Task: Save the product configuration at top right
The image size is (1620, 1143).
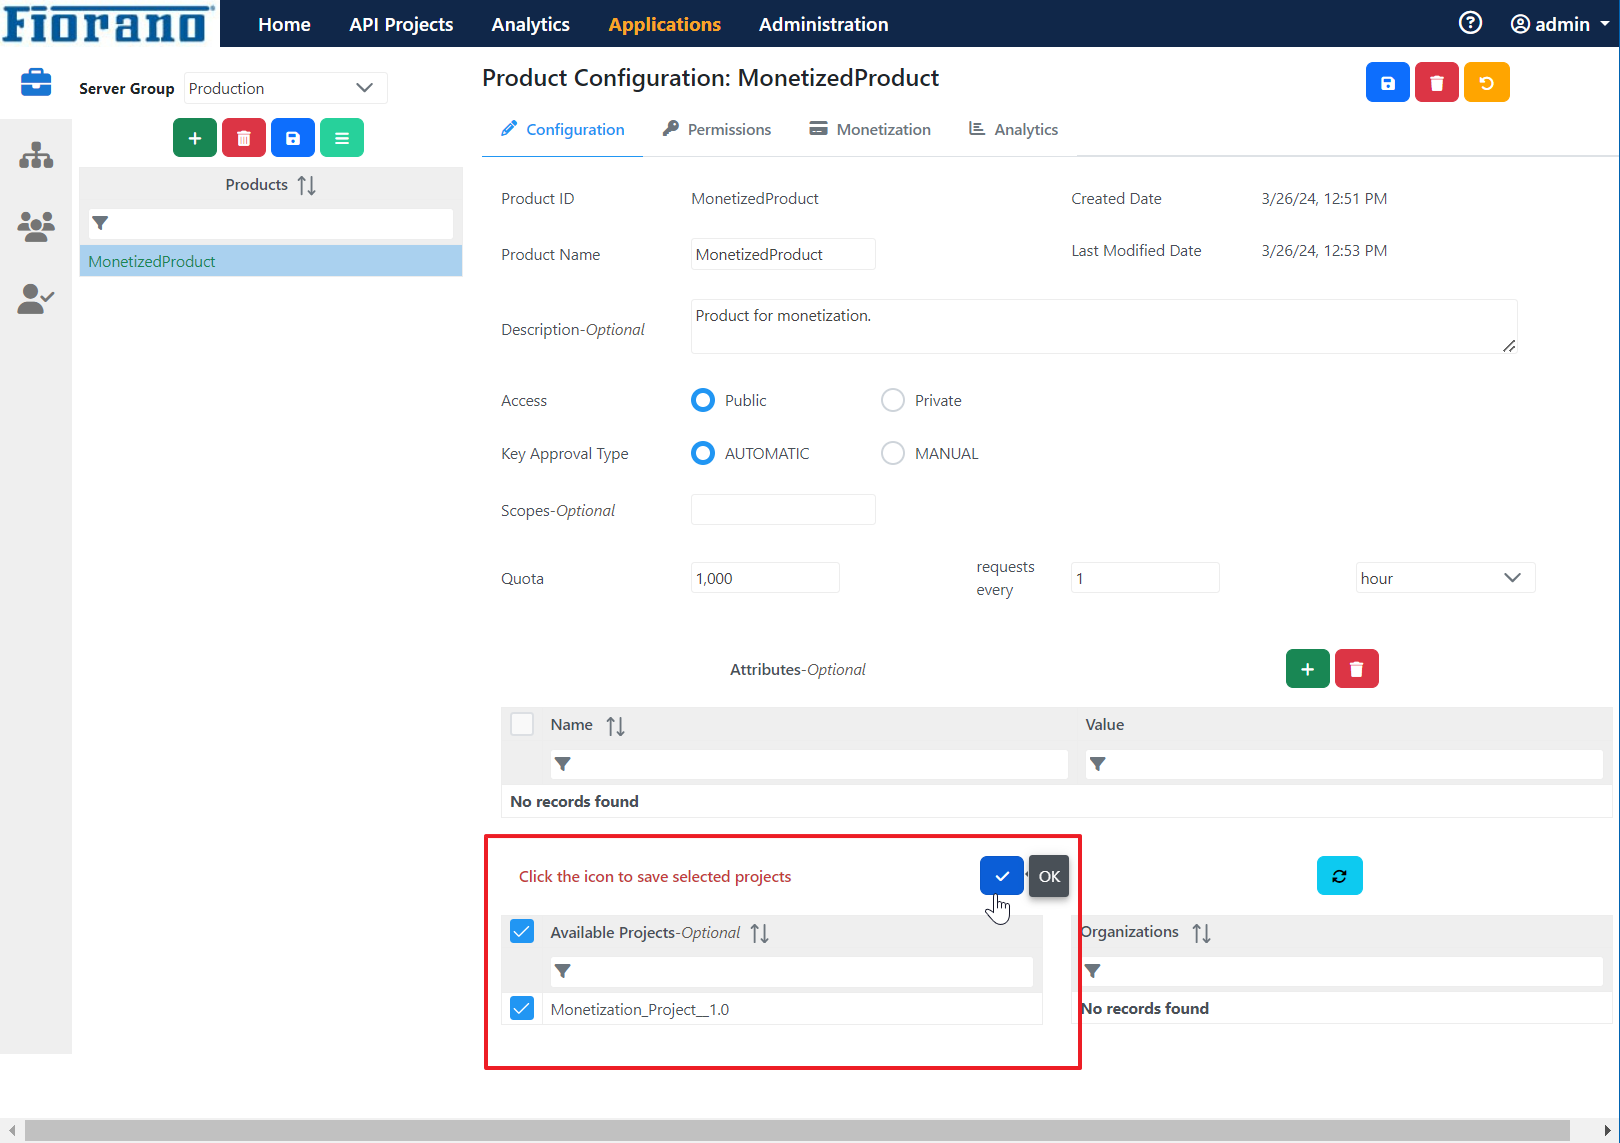Action: 1388,83
